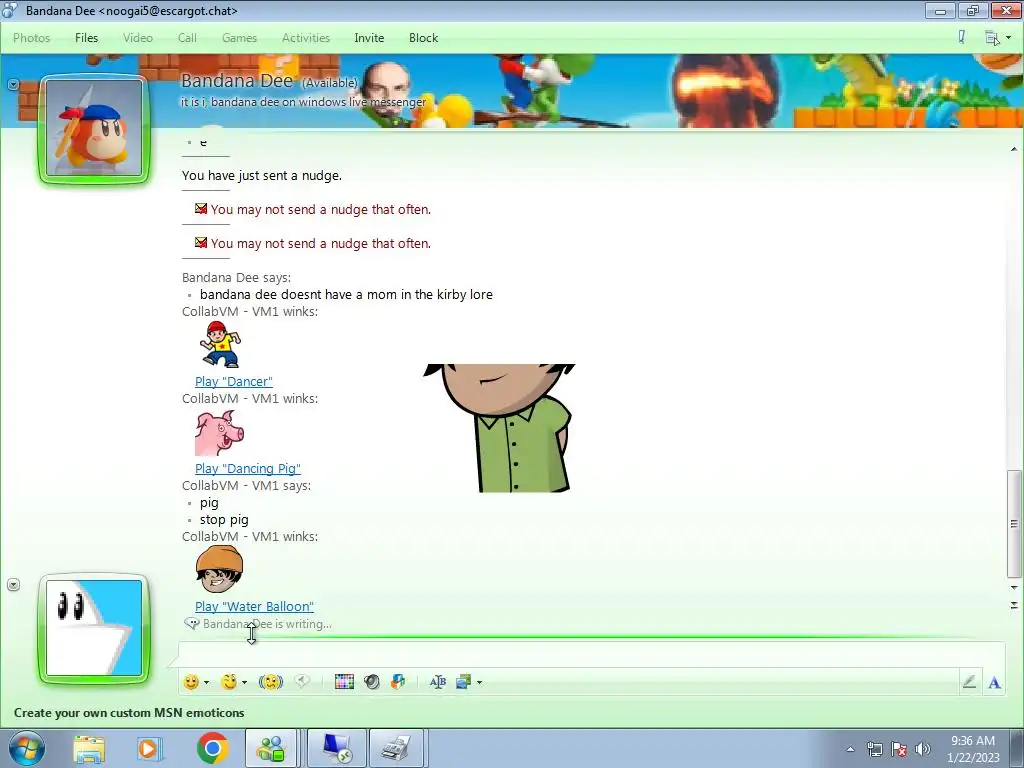This screenshot has width=1024, height=768.
Task: Open Google Chrome from the taskbar
Action: tap(213, 748)
